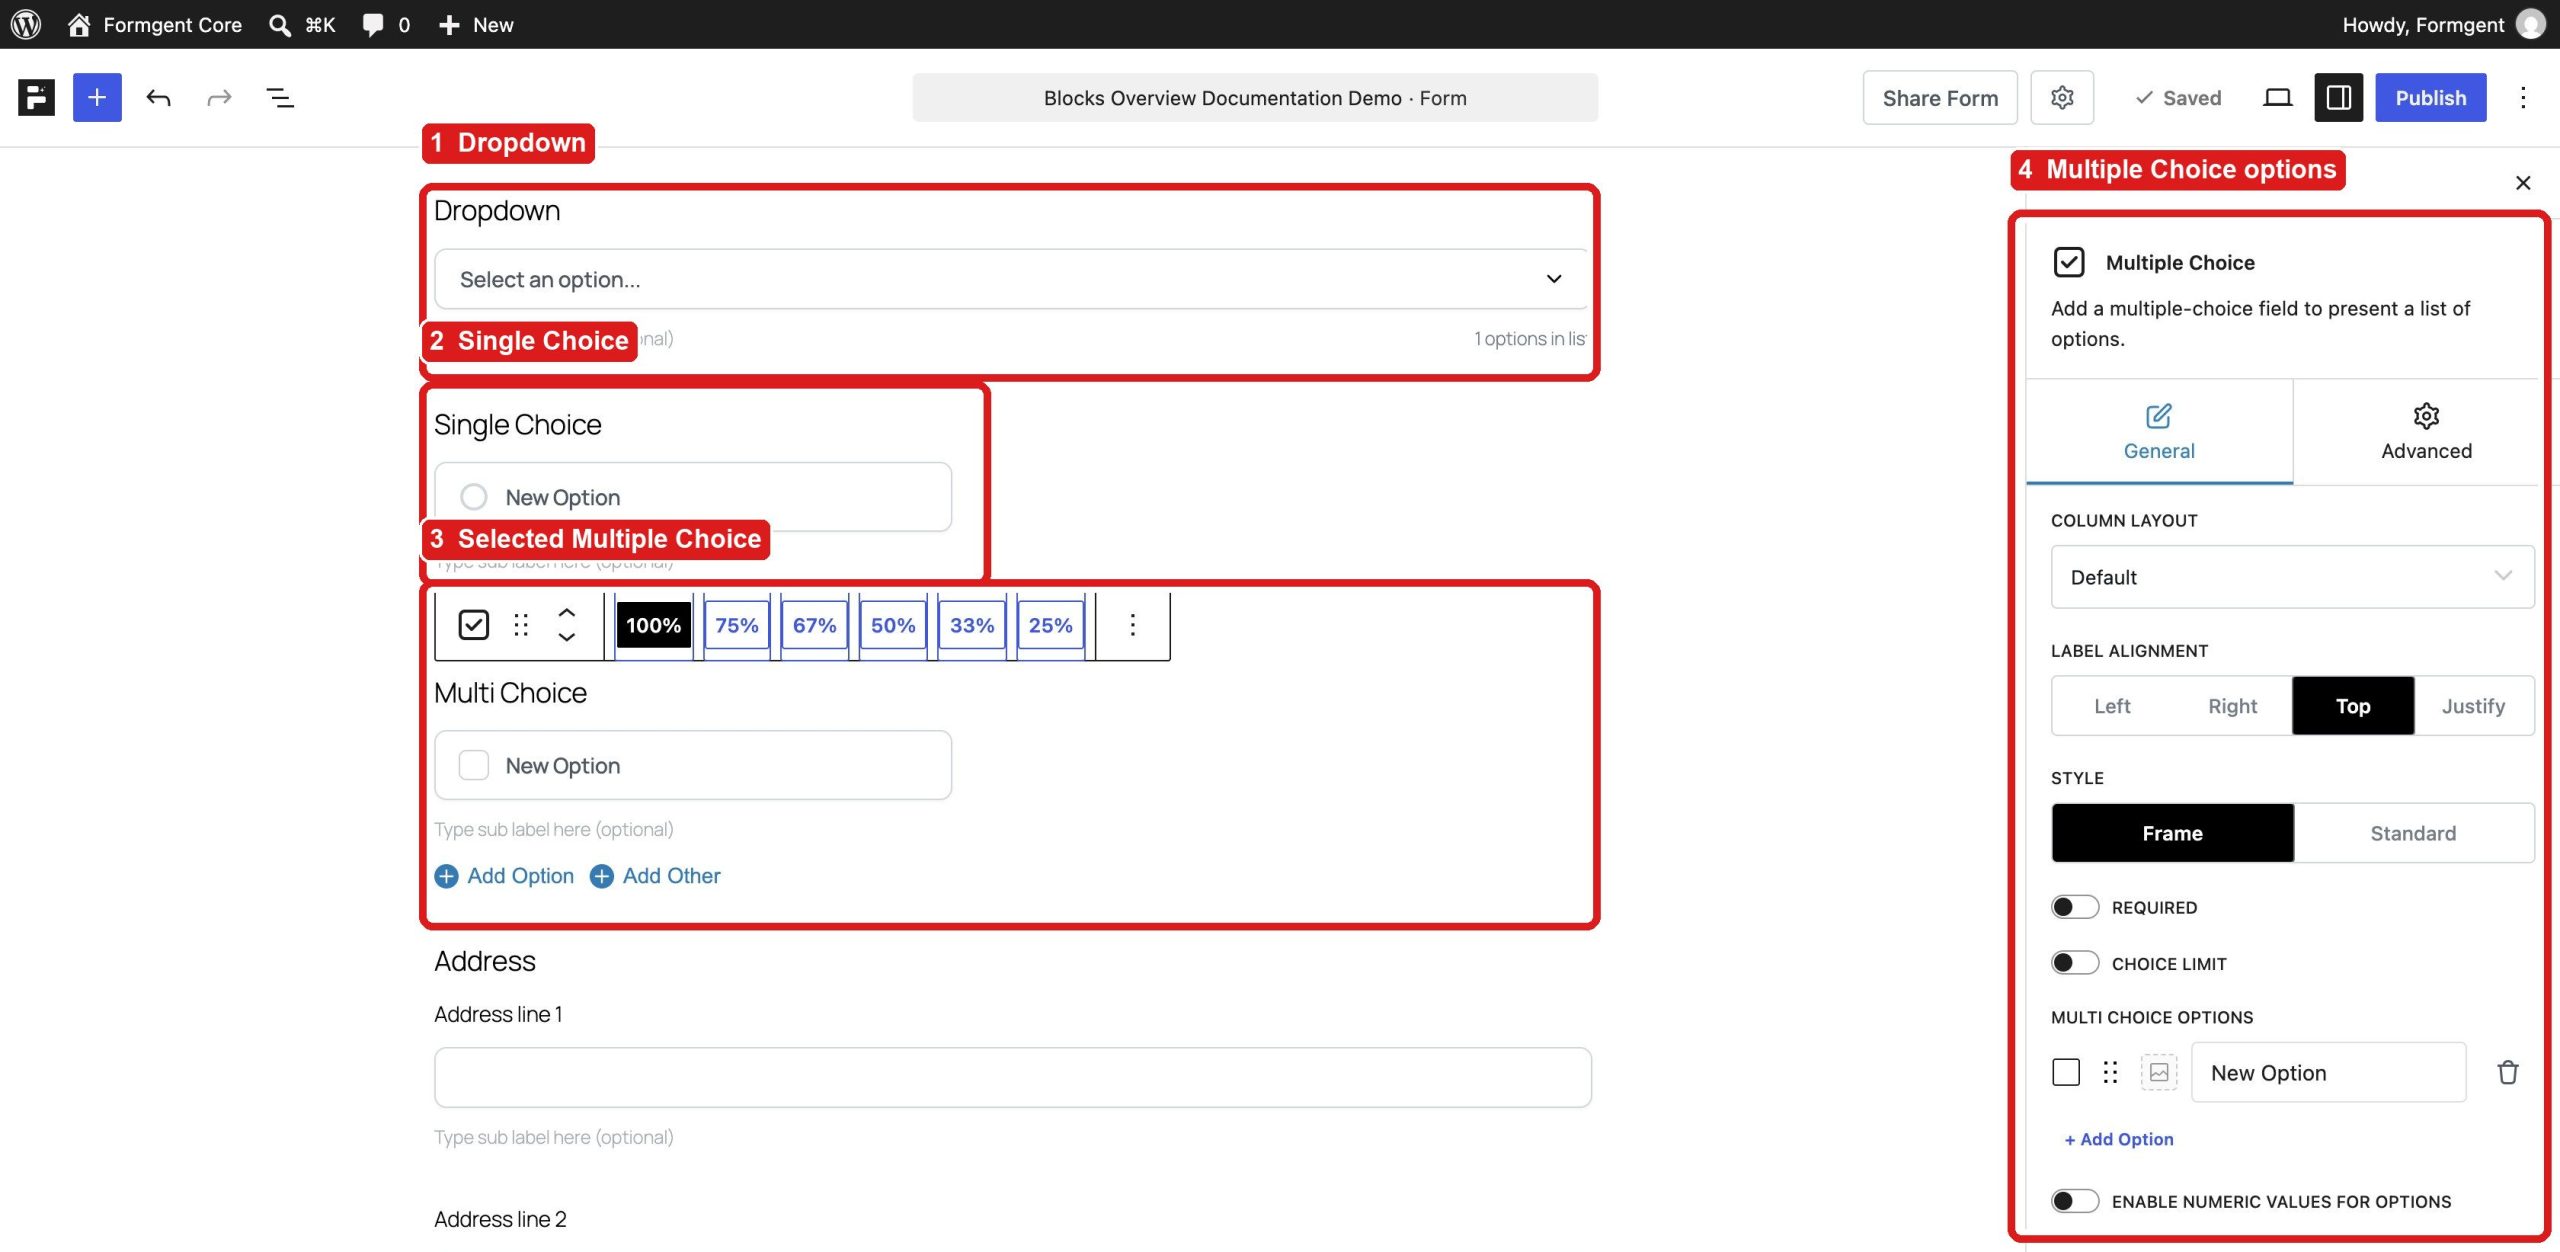Click + Add Option in sidebar

(2119, 1139)
